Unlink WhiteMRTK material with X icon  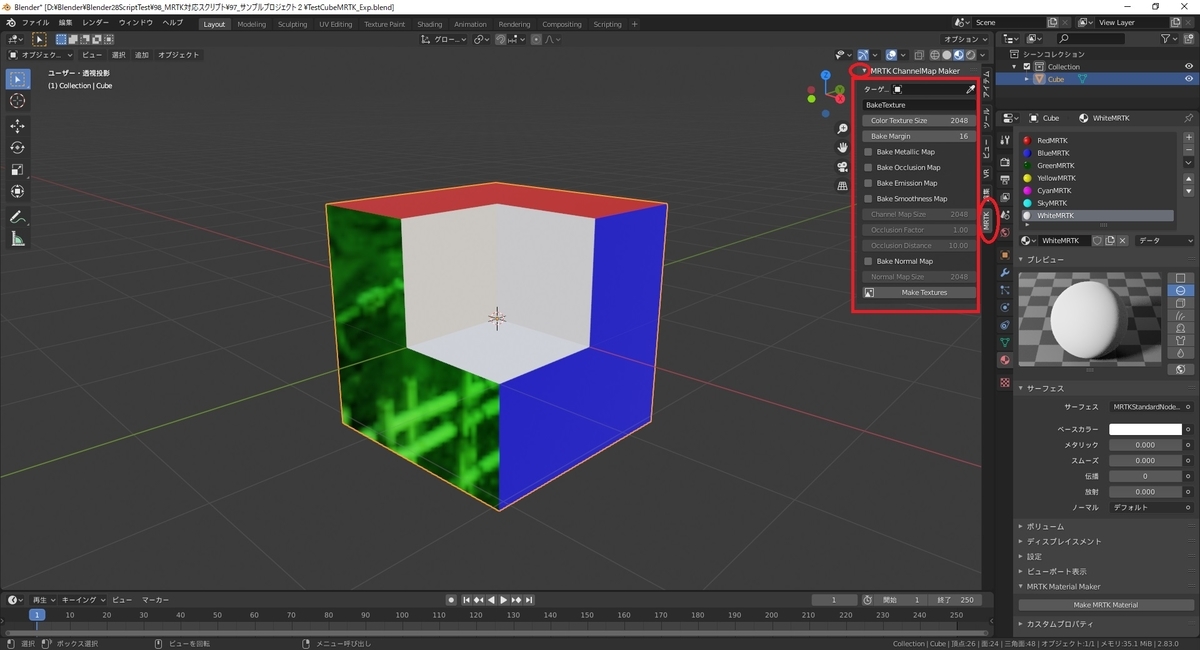click(1122, 241)
